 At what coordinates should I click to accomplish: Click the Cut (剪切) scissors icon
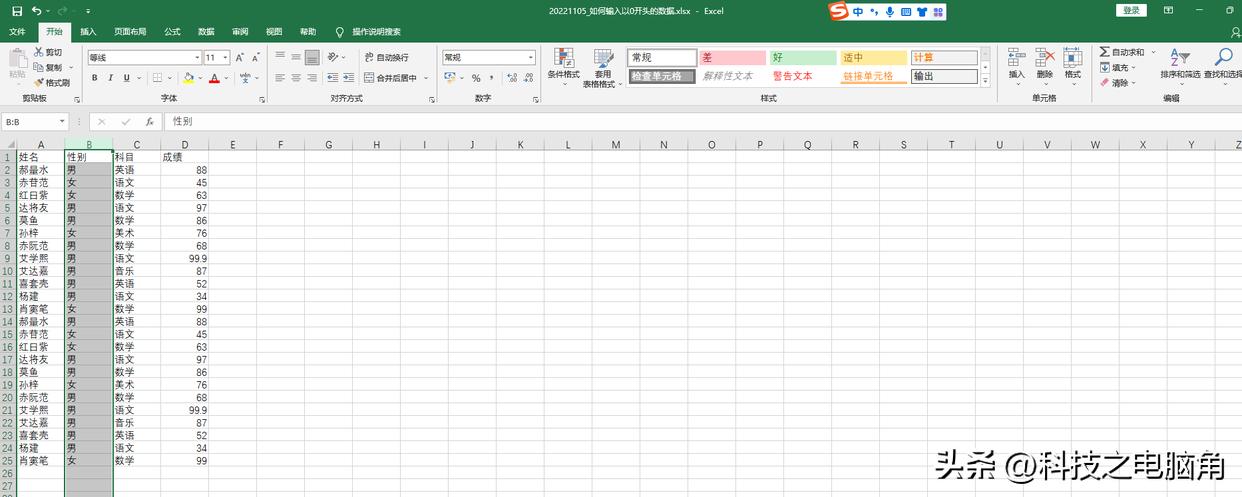pos(39,52)
